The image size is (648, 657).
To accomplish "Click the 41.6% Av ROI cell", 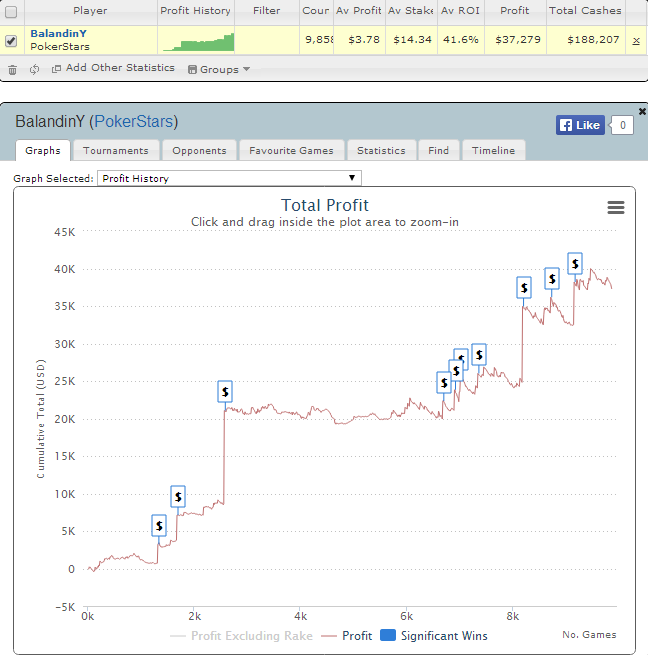I will coord(461,40).
